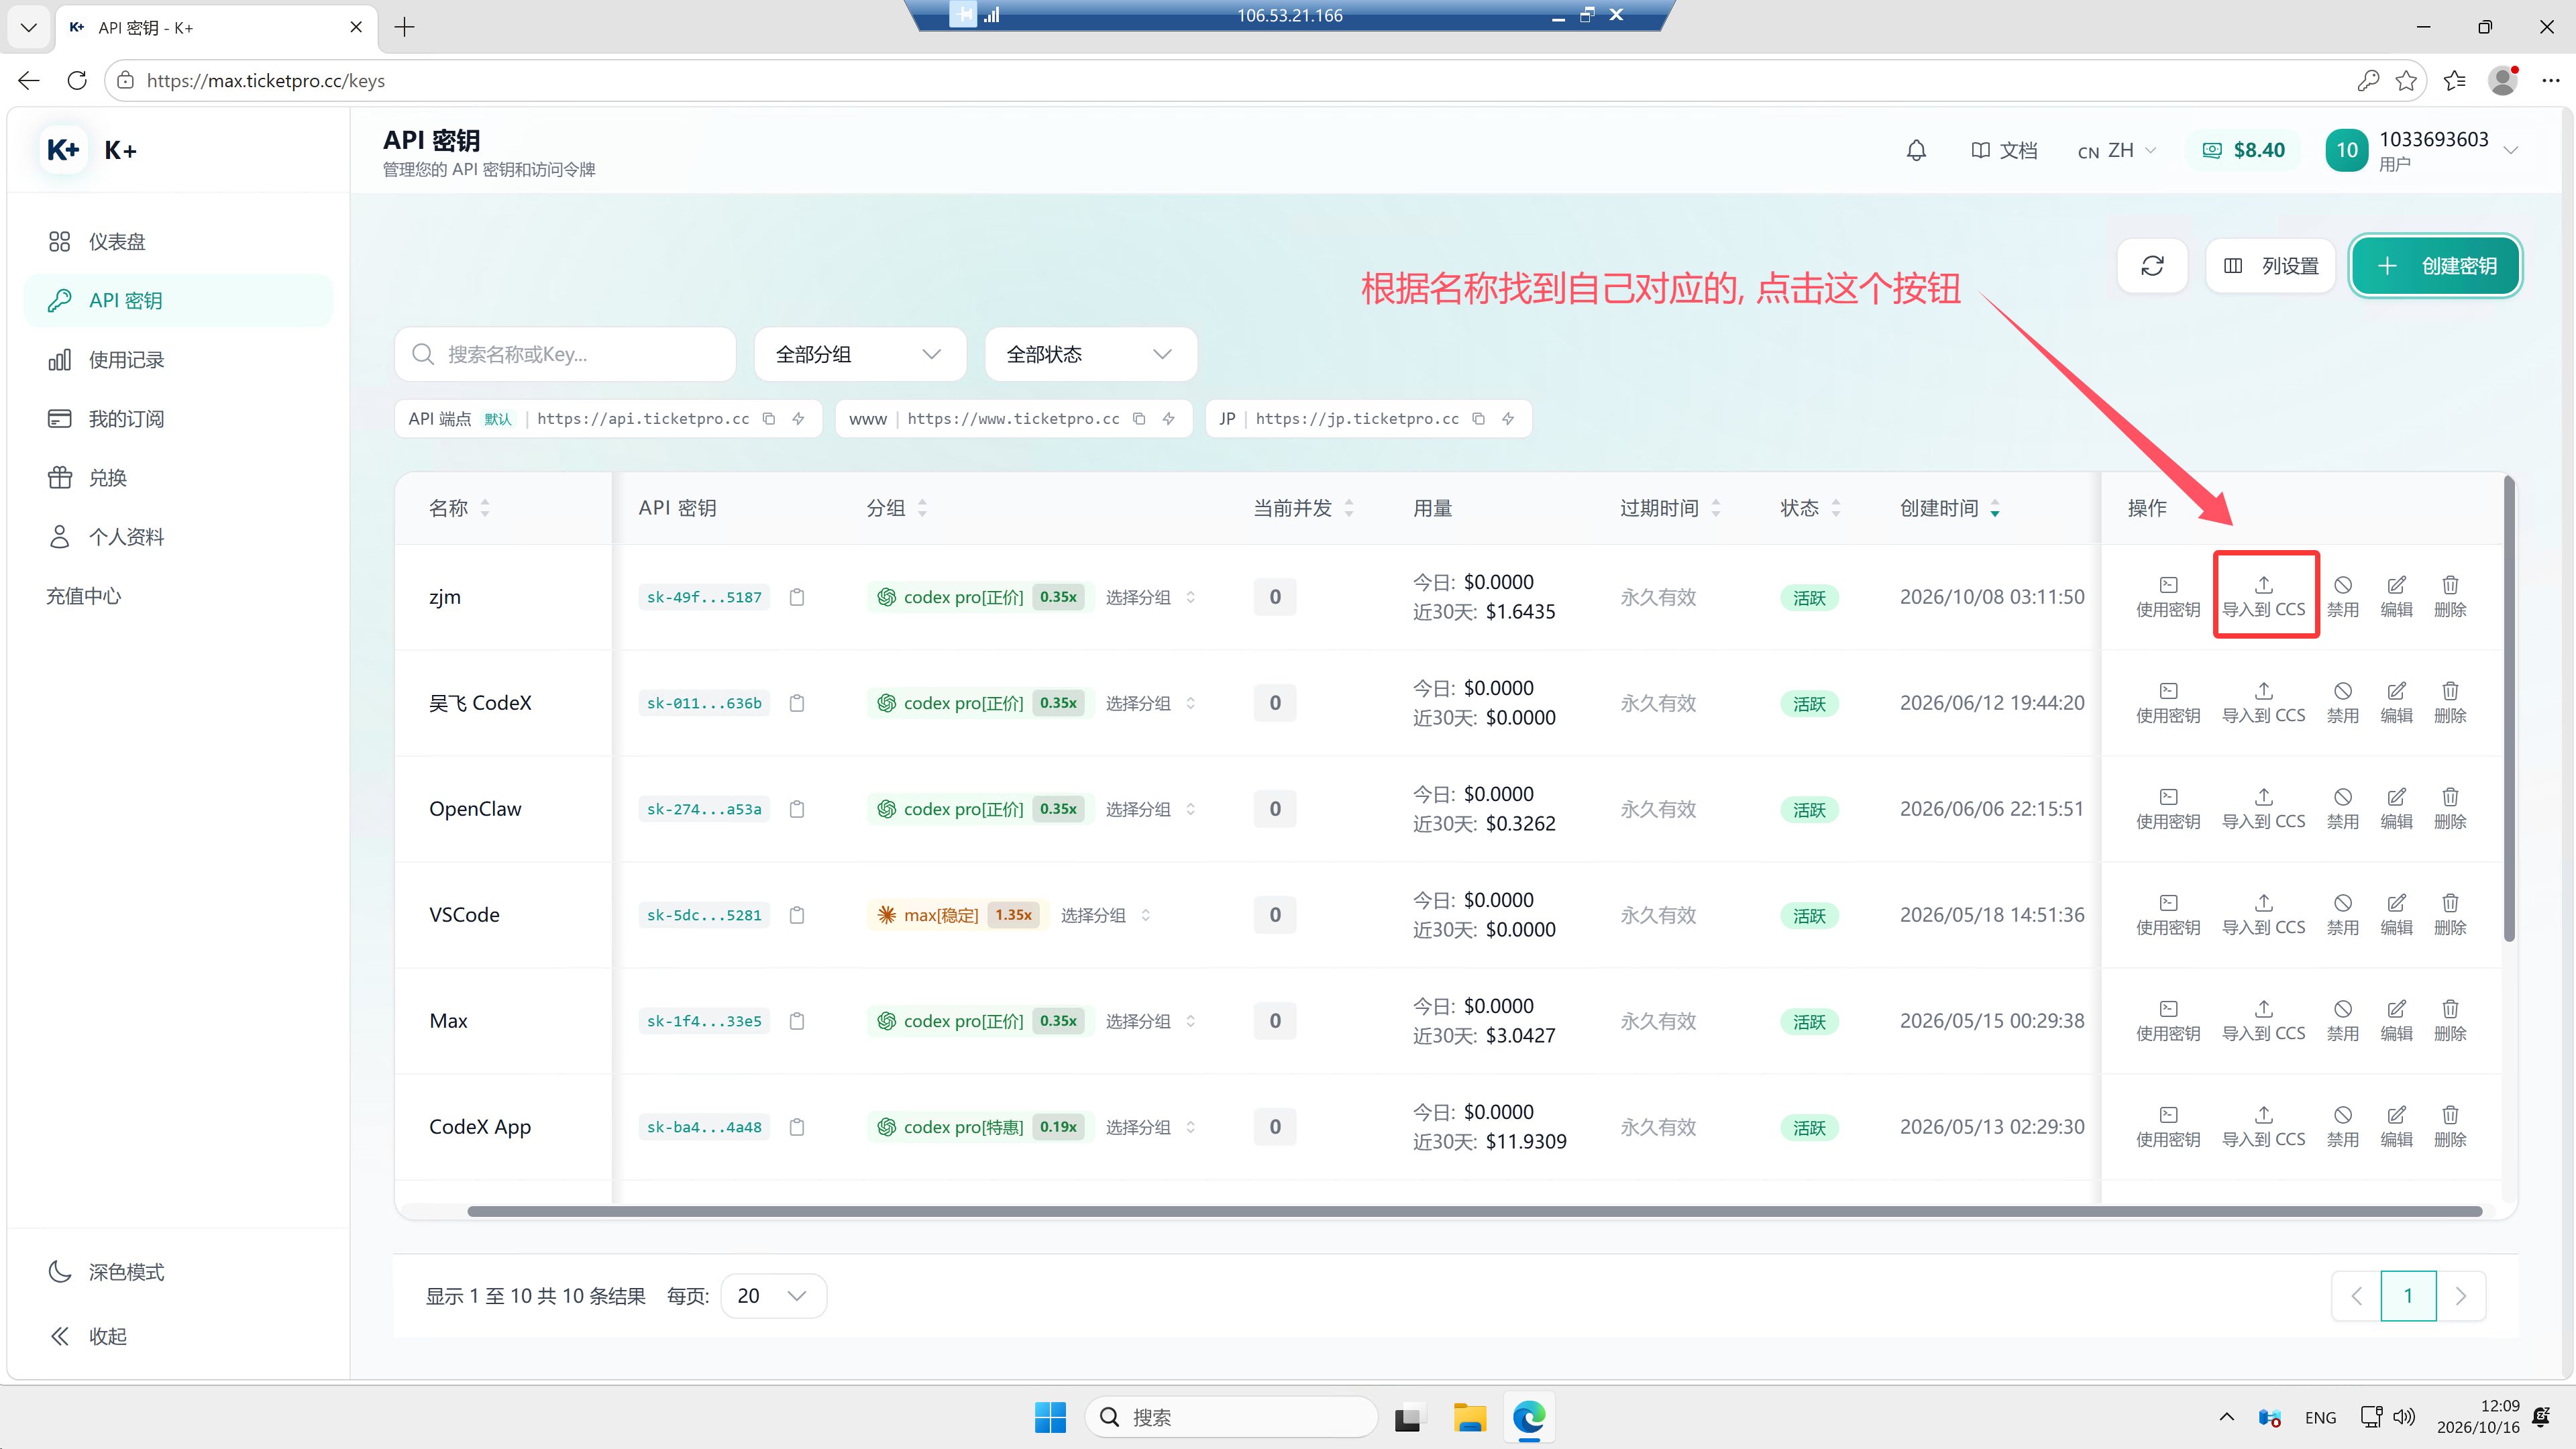
Task: Click the refresh icon beside 列设置
Action: 2152,266
